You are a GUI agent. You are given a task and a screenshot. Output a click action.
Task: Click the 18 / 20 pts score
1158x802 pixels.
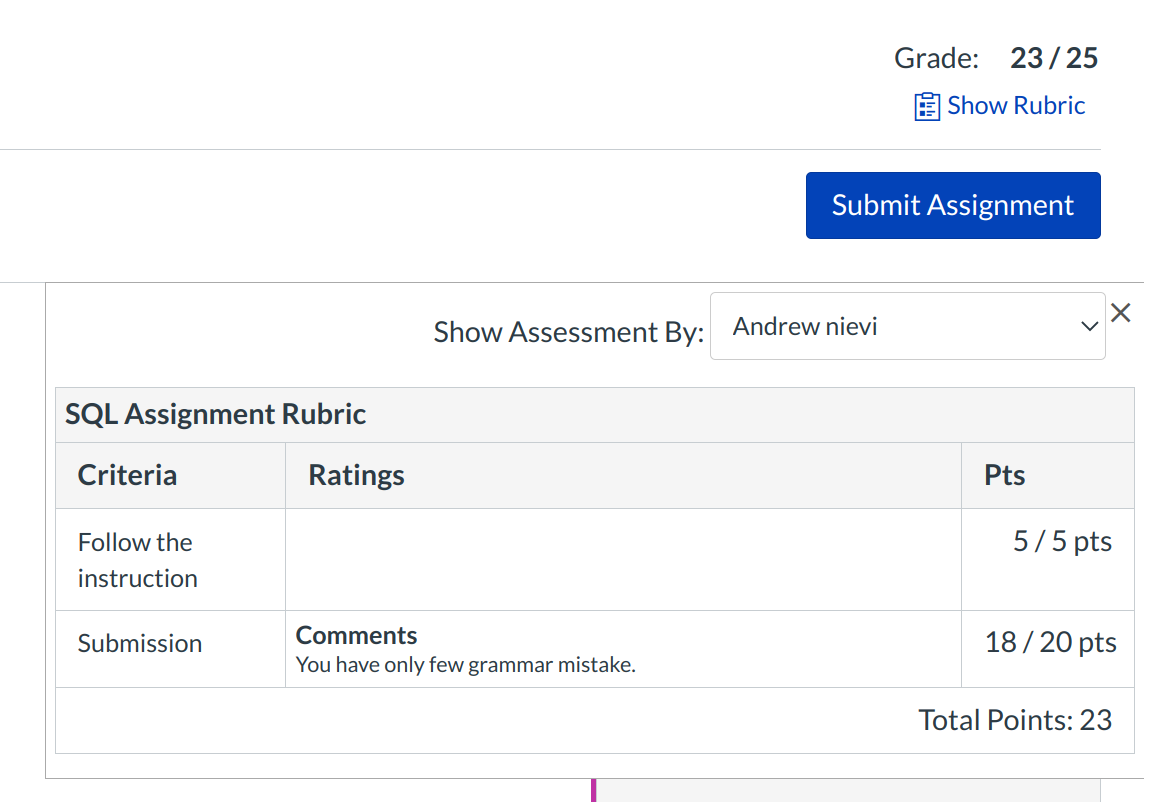coord(1050,642)
